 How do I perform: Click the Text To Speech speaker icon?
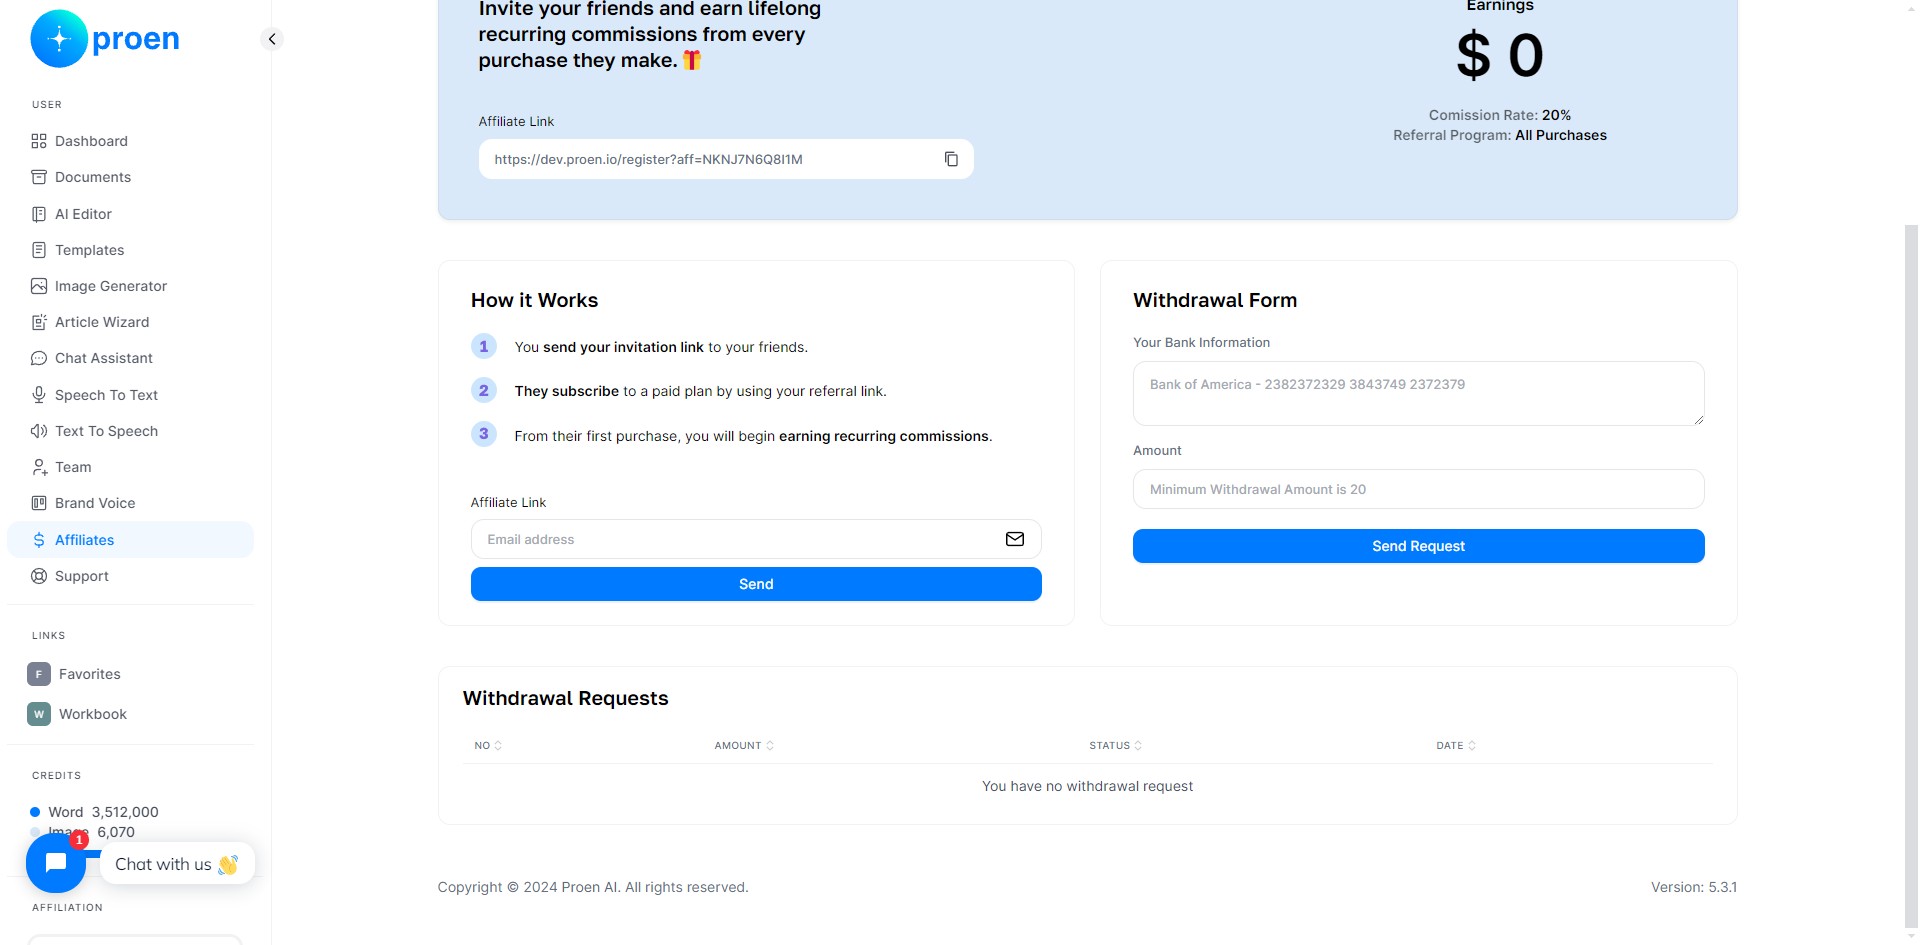click(x=39, y=431)
